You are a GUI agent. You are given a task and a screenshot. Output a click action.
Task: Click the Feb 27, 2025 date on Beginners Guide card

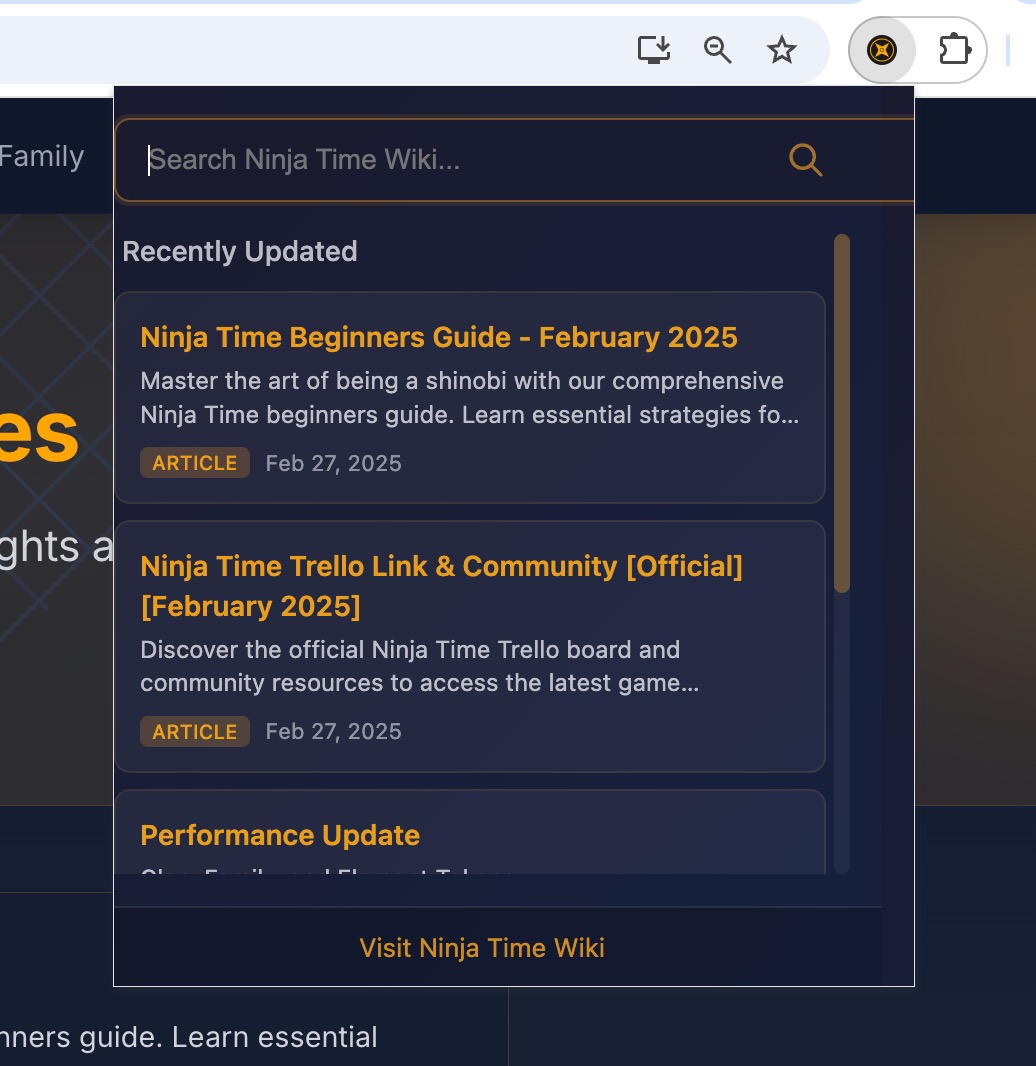[x=333, y=463]
